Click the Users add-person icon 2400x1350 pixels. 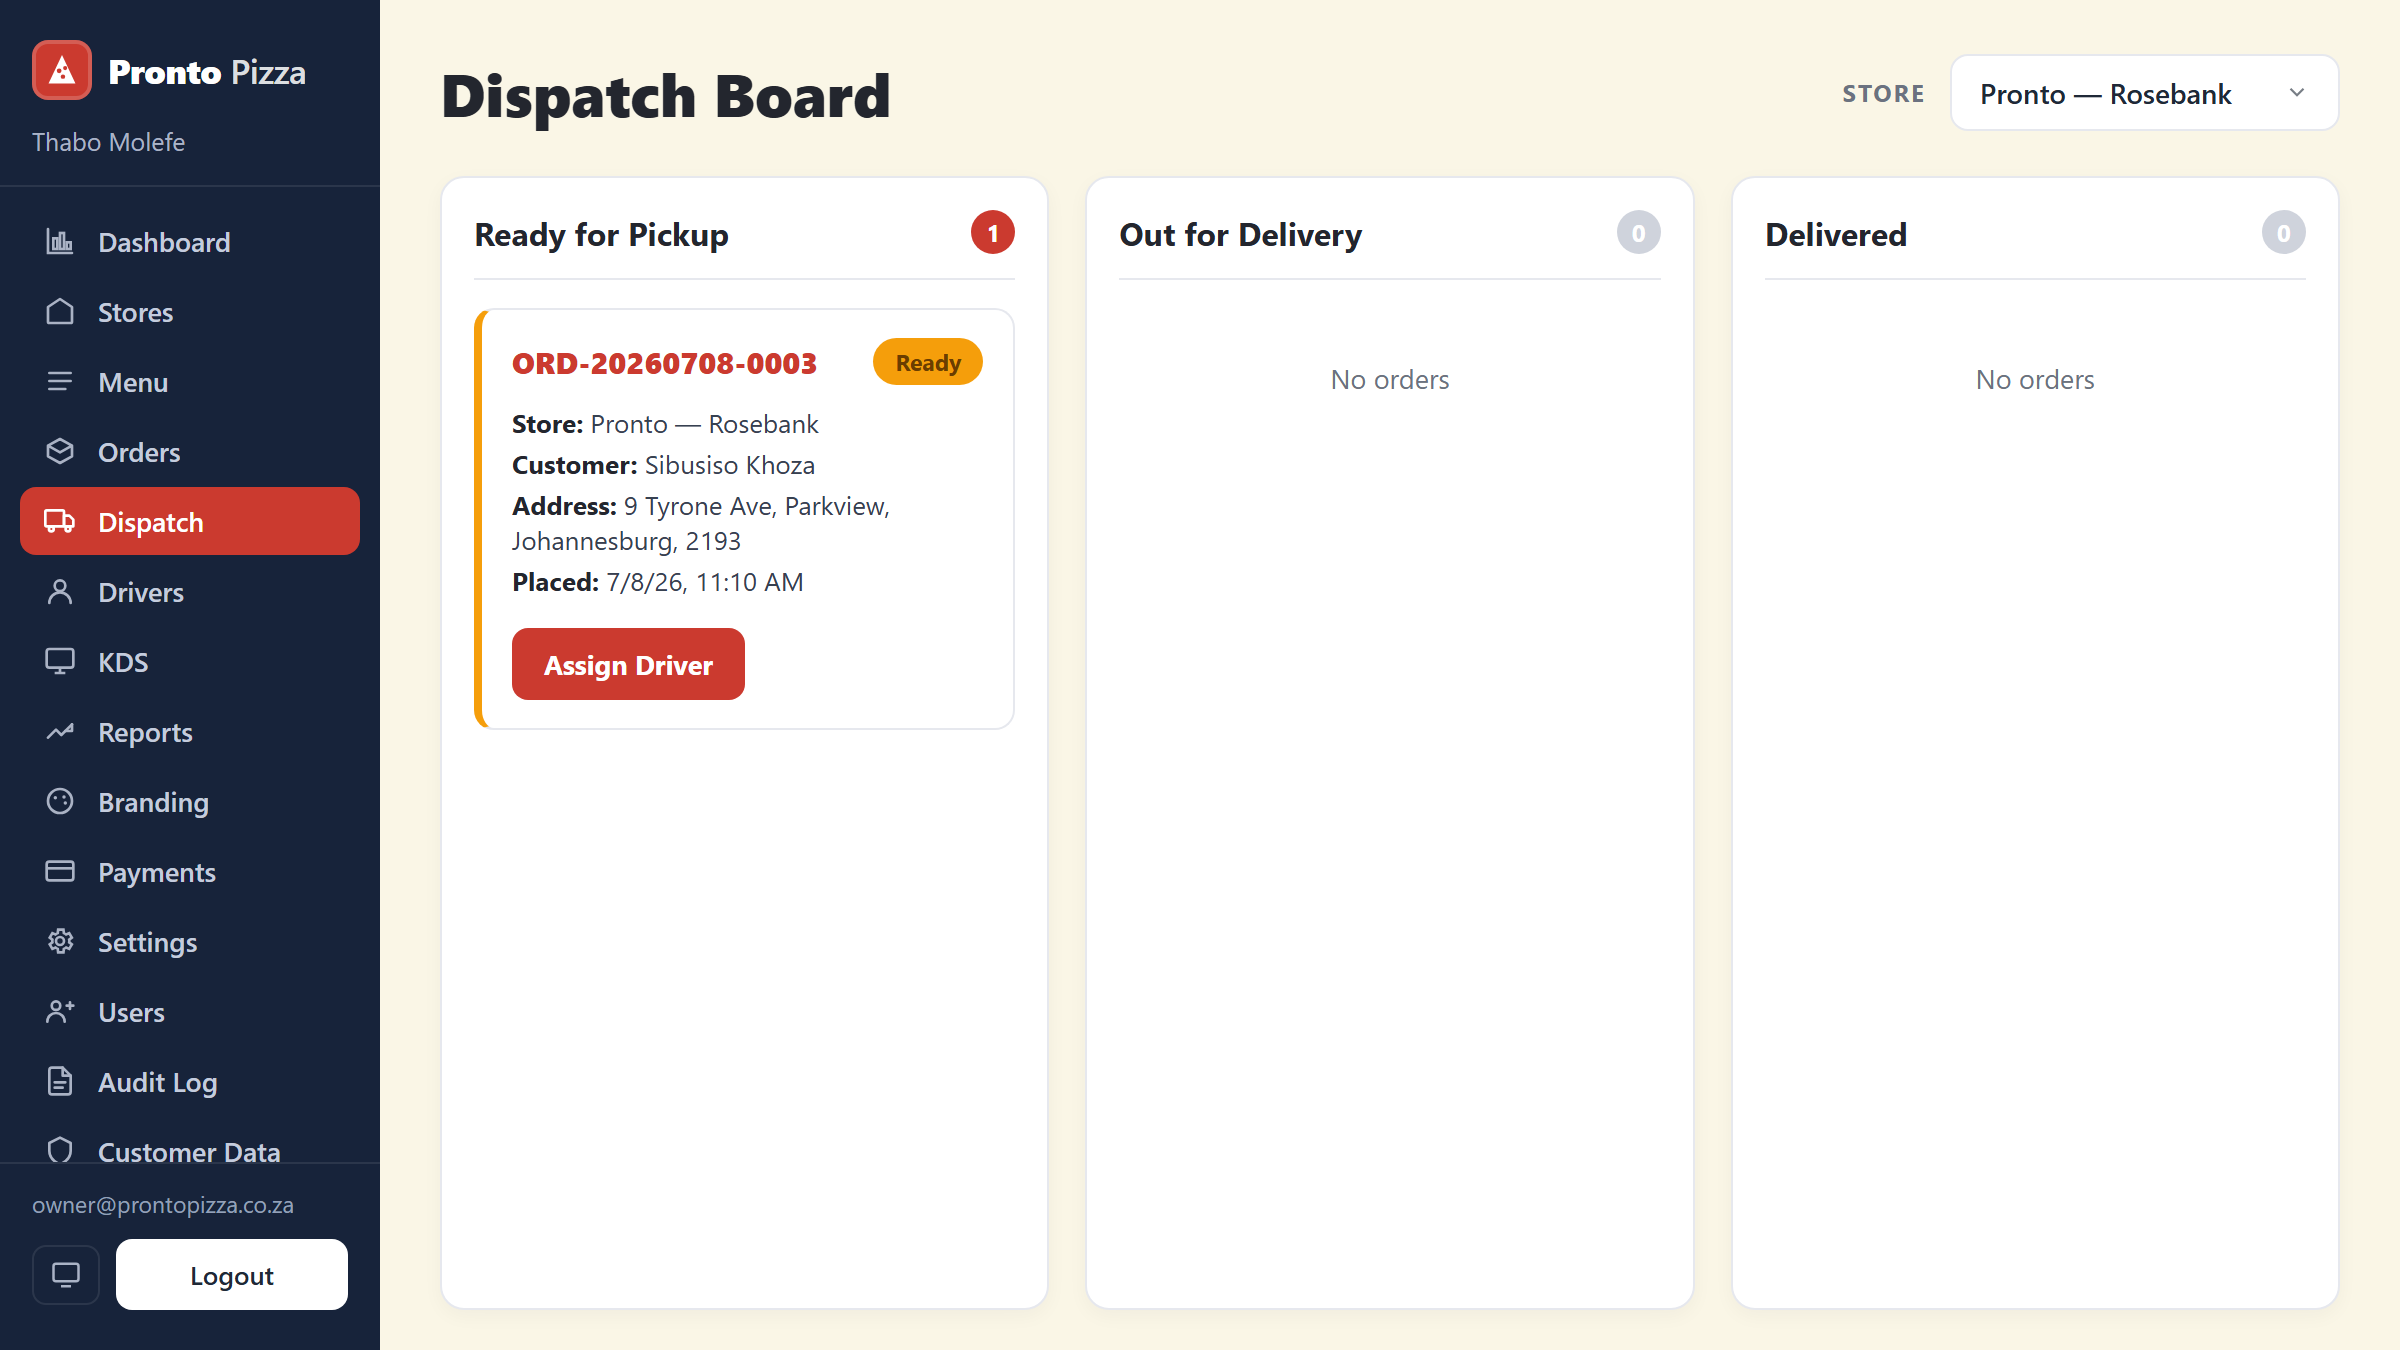(x=60, y=1012)
